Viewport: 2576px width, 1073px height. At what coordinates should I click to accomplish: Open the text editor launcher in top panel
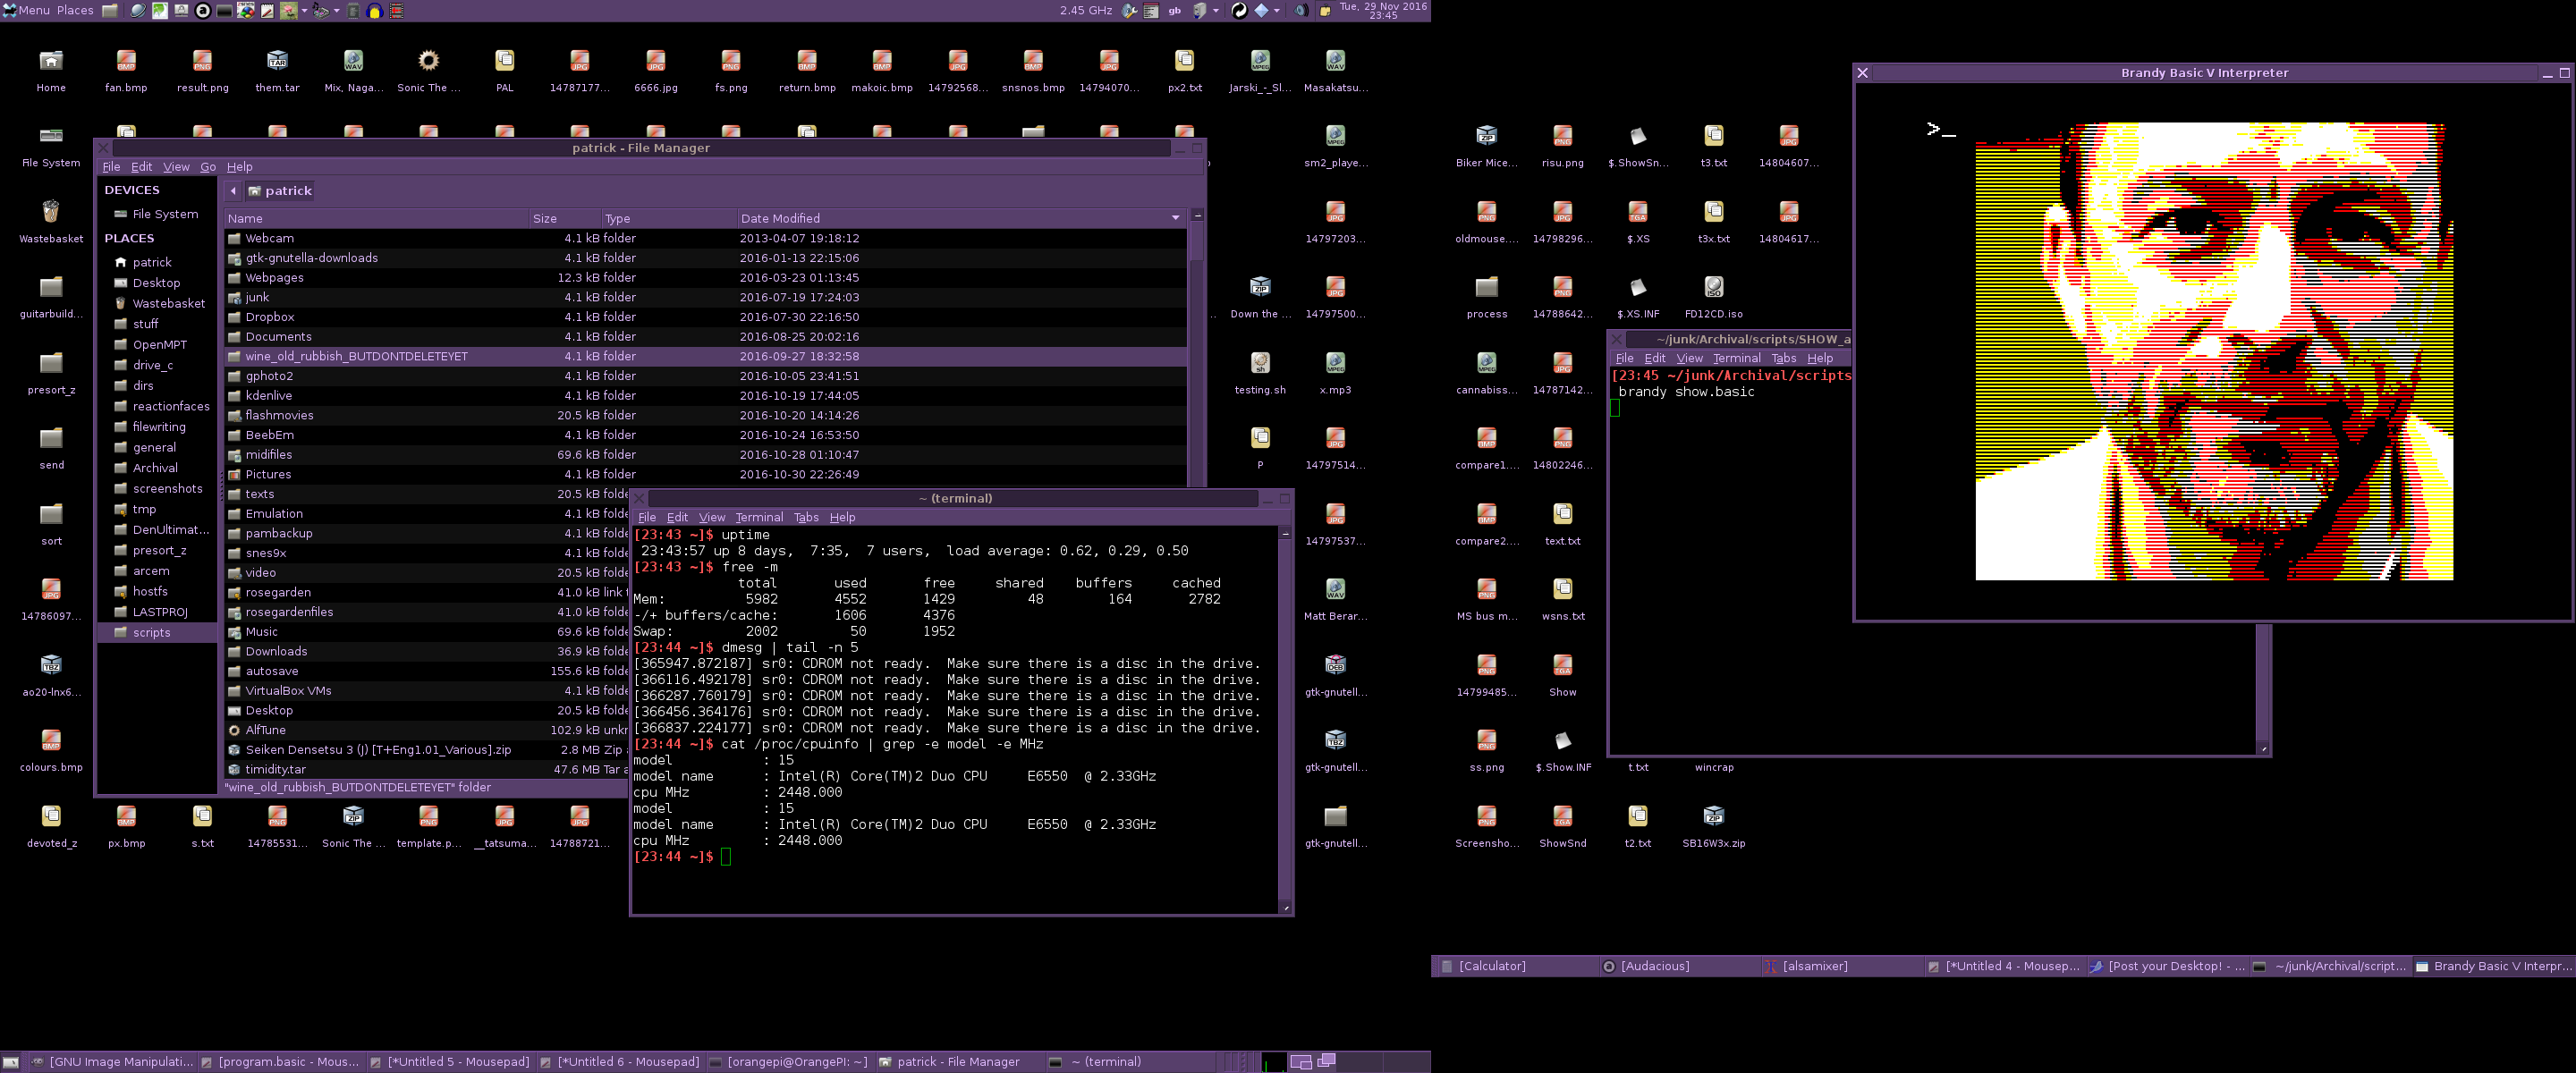click(267, 11)
